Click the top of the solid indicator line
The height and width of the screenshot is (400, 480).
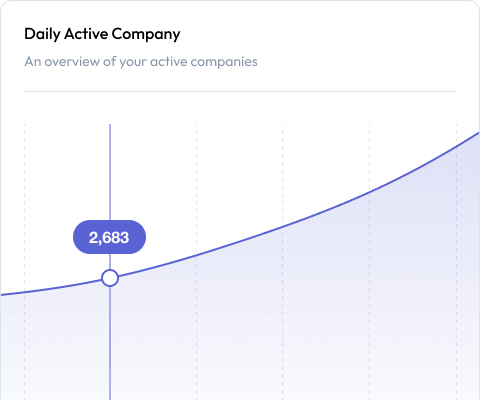click(x=110, y=127)
